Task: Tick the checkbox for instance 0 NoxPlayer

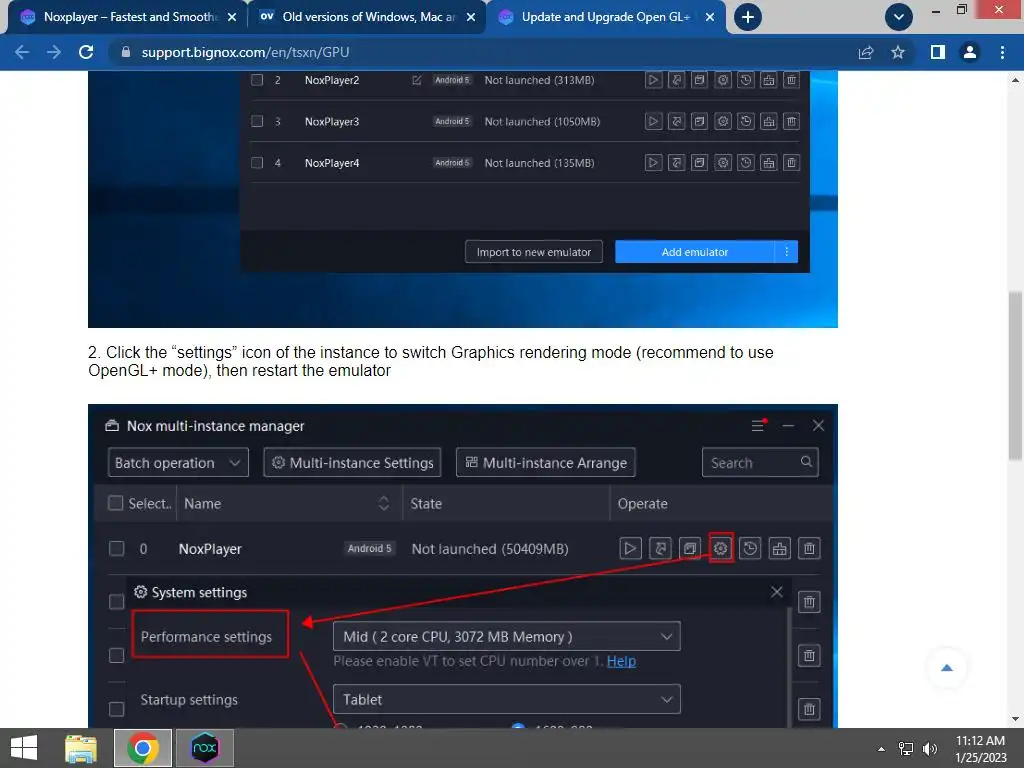Action: [x=117, y=549]
